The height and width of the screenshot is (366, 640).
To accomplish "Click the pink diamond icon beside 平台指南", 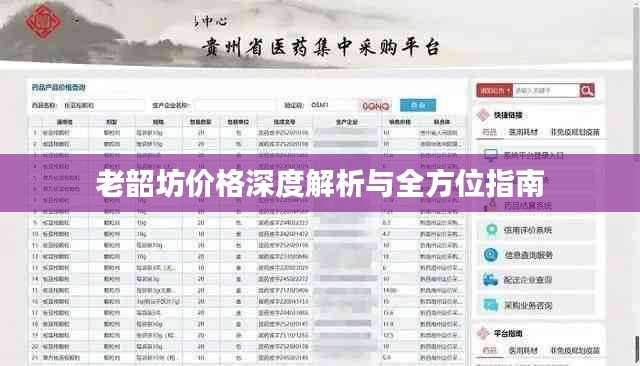I will click(483, 333).
